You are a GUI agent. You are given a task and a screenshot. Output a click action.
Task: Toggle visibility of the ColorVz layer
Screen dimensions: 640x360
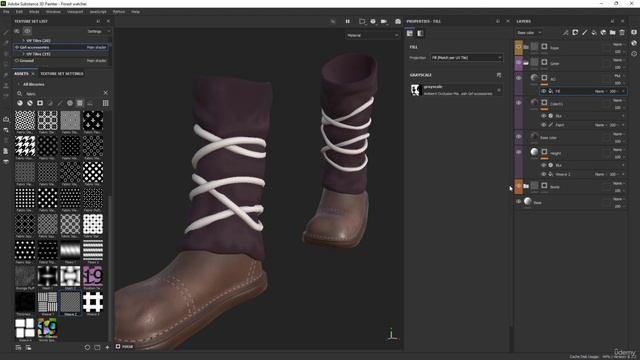point(519,103)
